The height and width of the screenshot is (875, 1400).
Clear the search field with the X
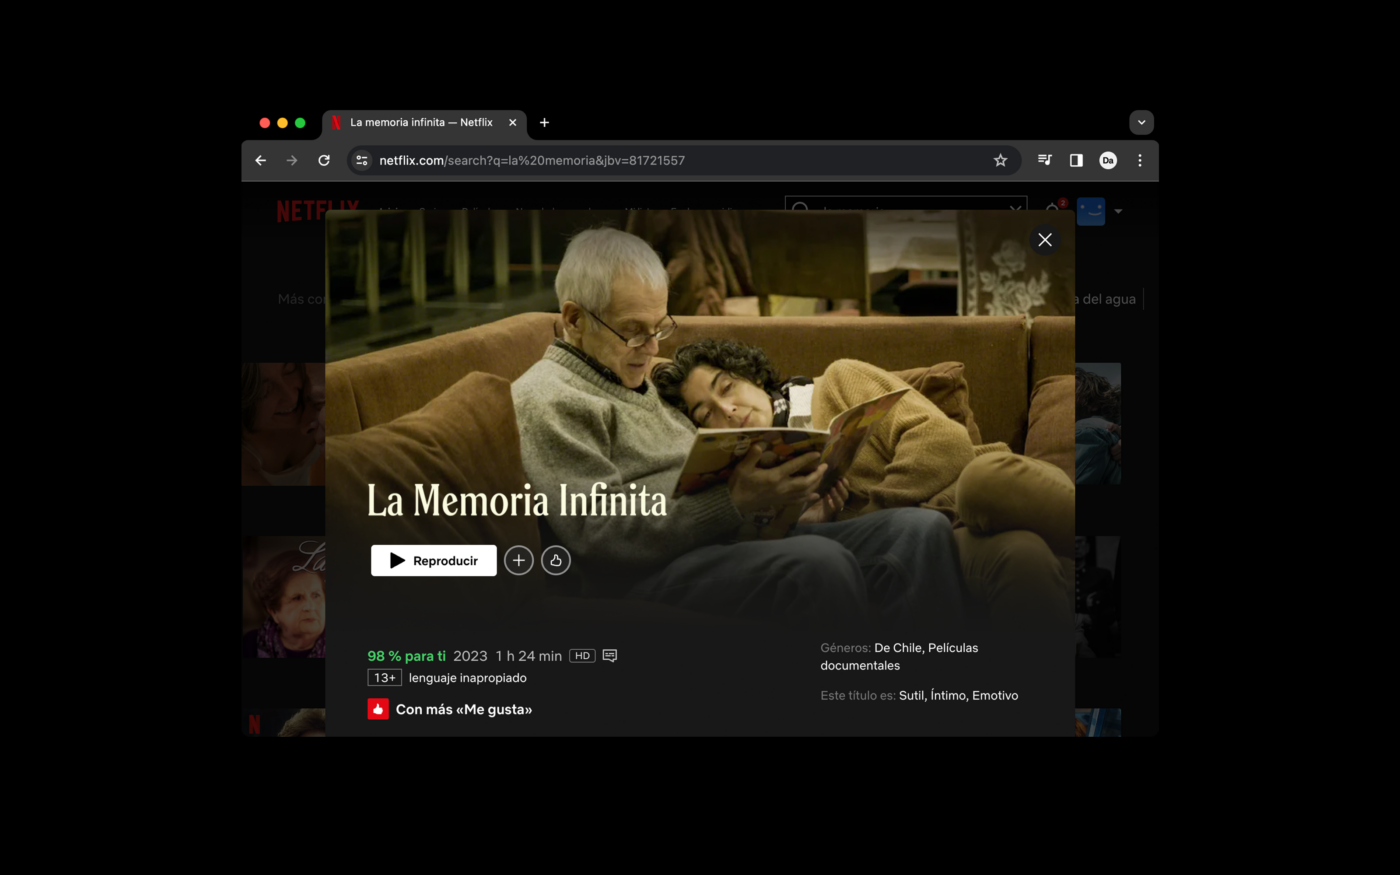coord(1016,210)
